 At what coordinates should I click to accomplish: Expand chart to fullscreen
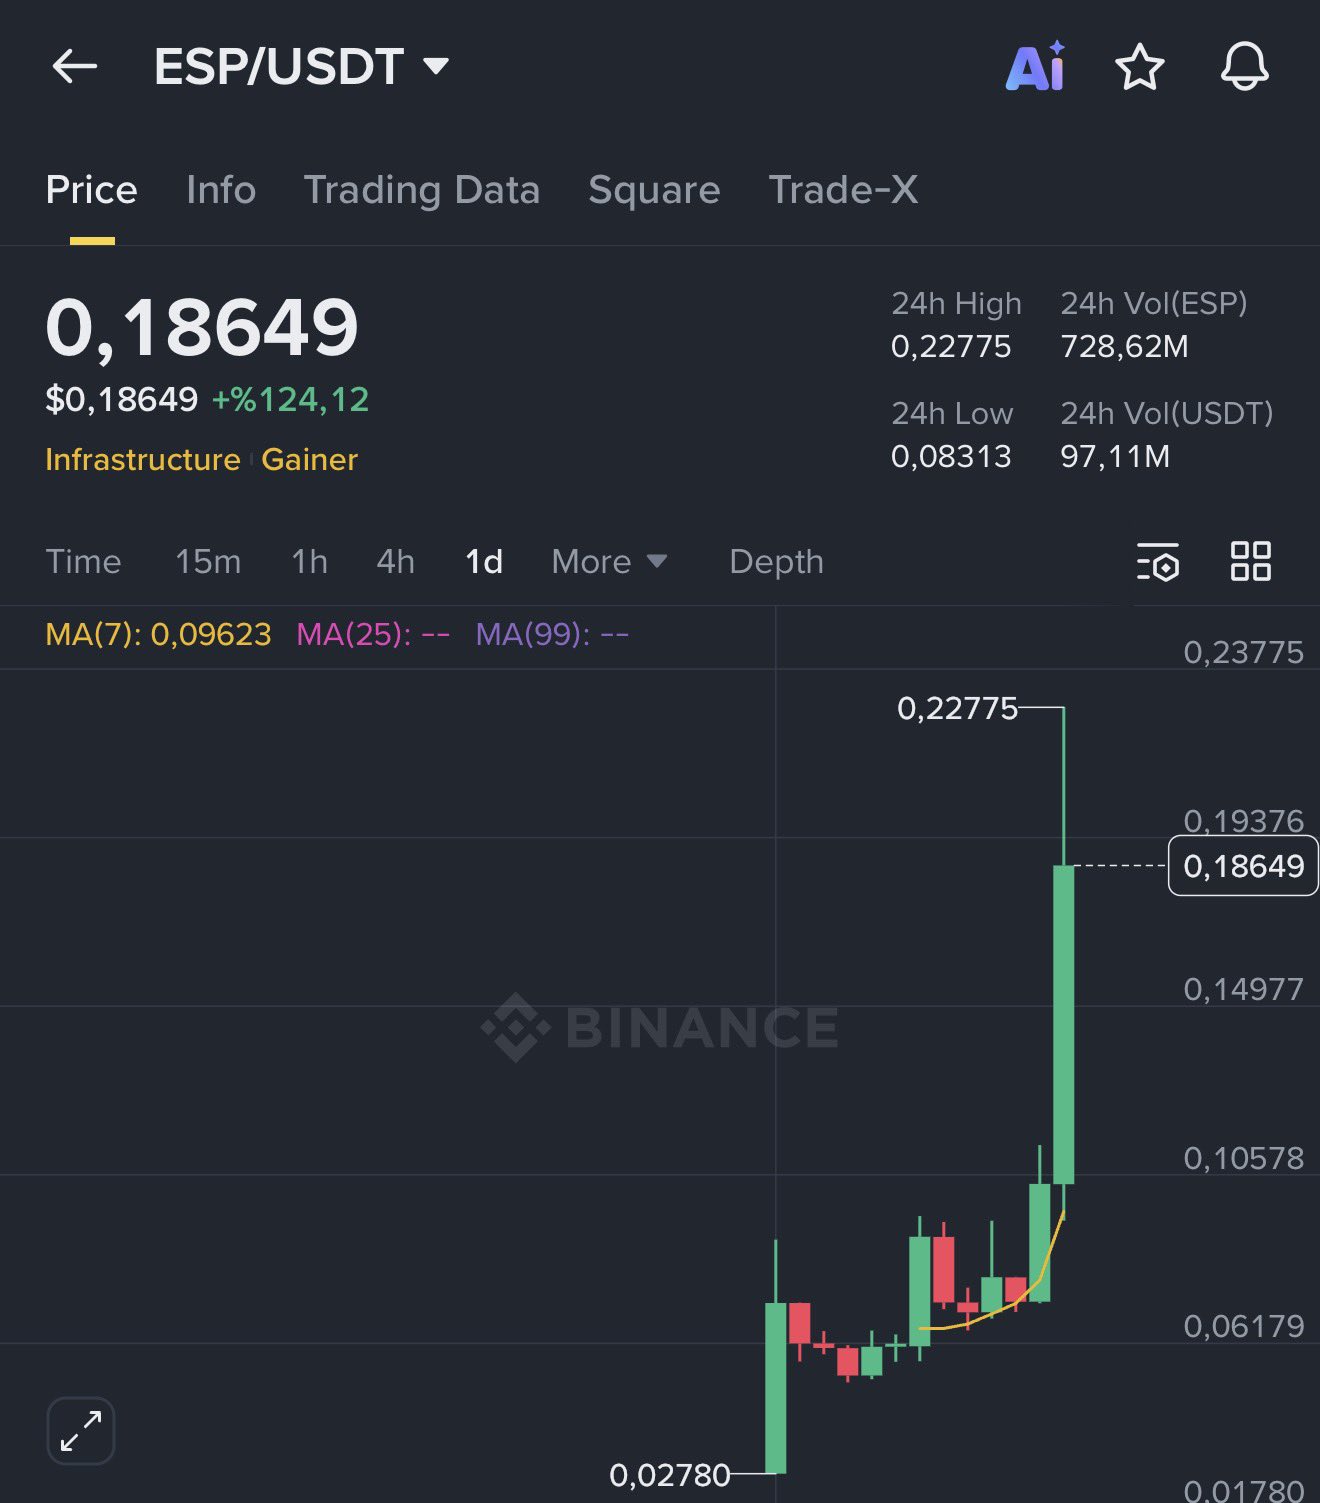[81, 1430]
